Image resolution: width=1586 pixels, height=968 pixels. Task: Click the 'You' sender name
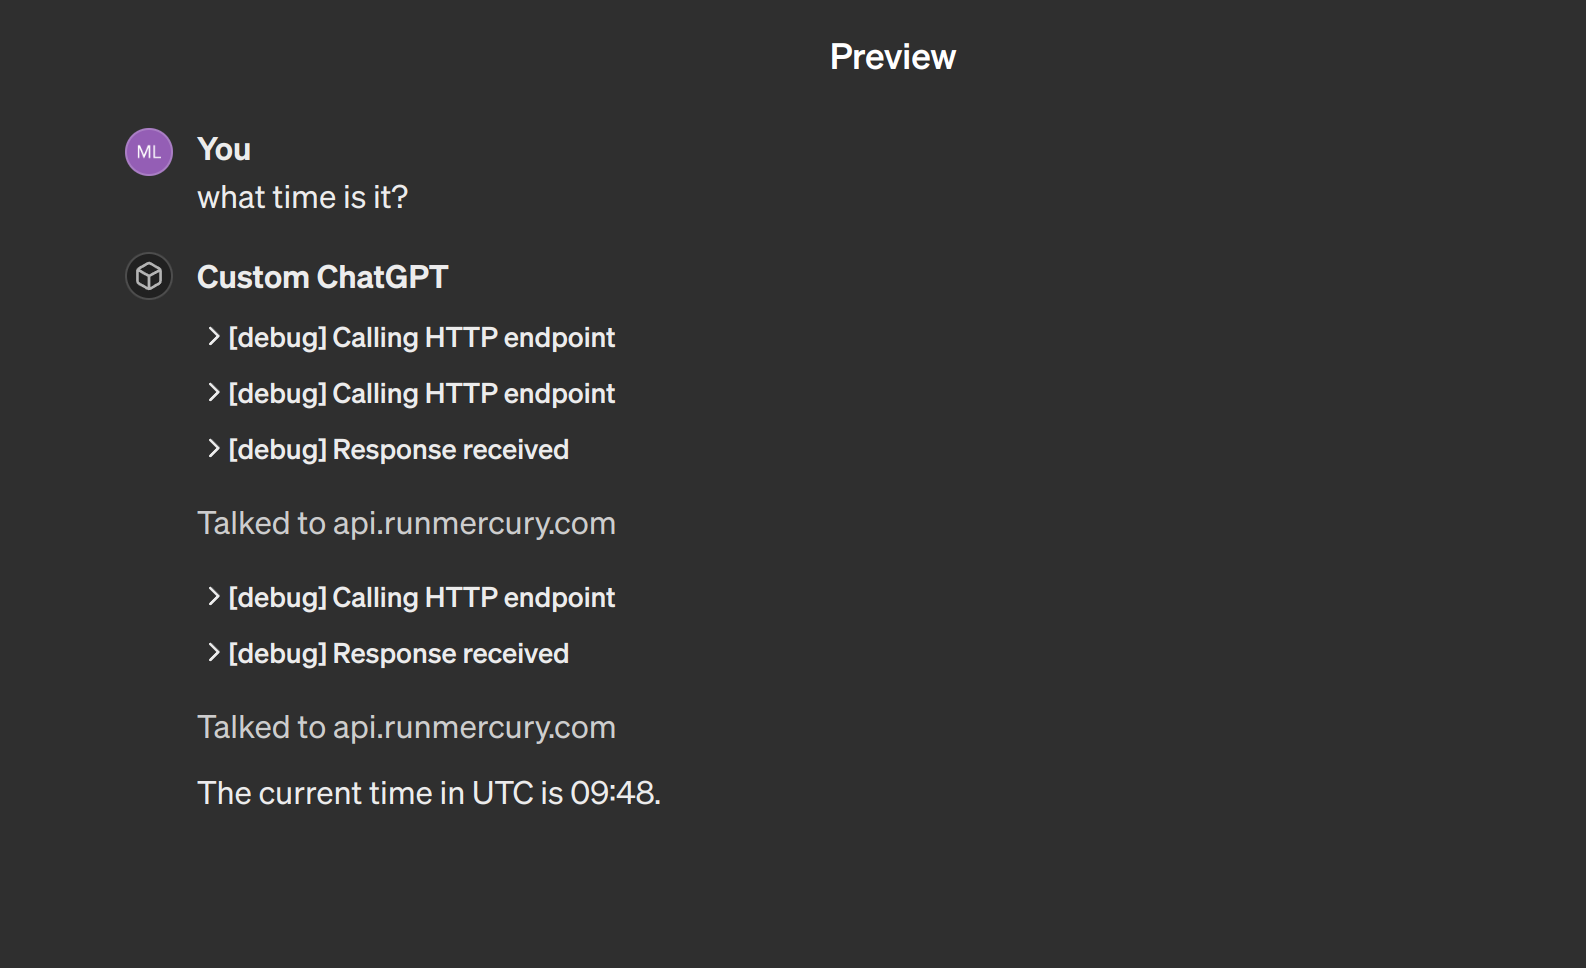224,149
